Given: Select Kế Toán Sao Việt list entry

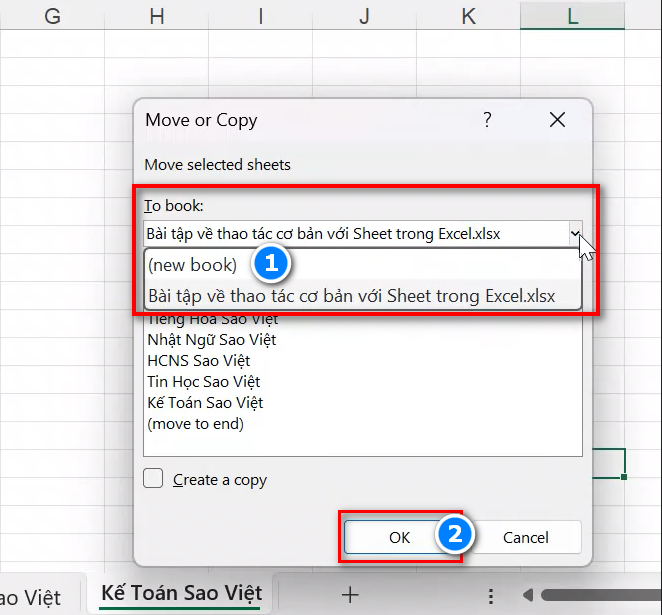Looking at the screenshot, I should pyautogui.click(x=205, y=403).
